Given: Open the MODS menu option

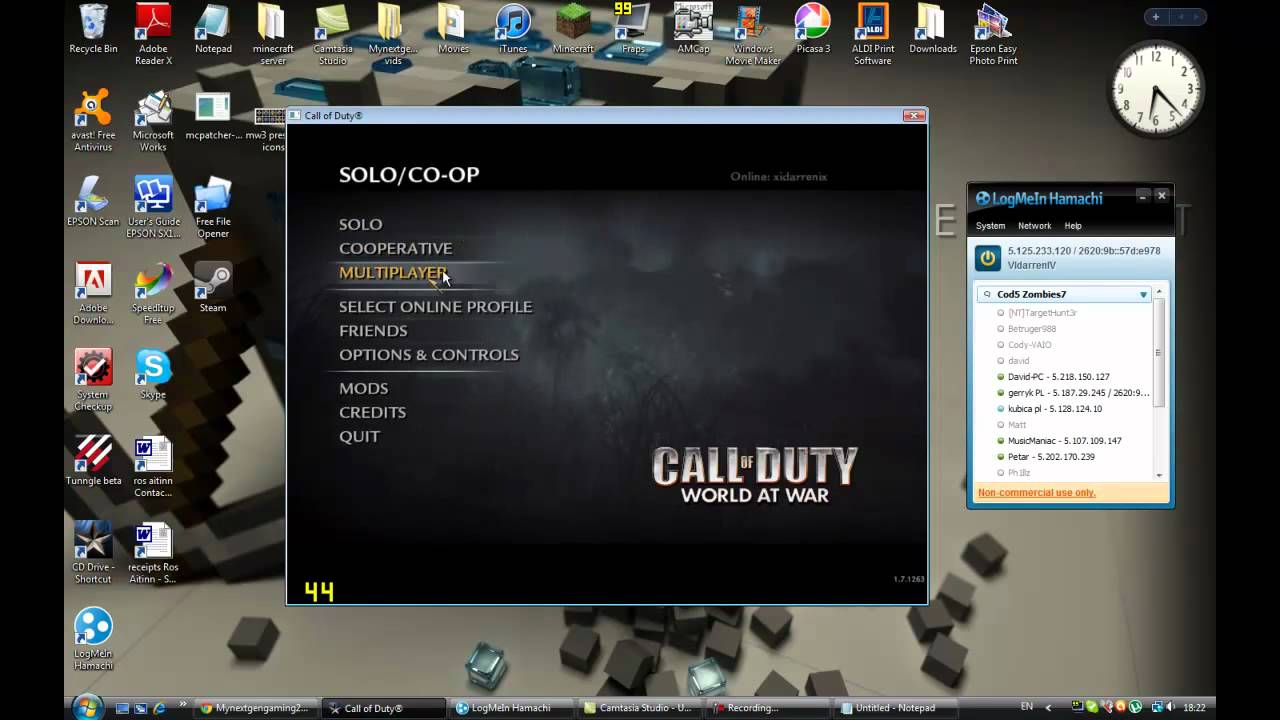Looking at the screenshot, I should point(363,389).
